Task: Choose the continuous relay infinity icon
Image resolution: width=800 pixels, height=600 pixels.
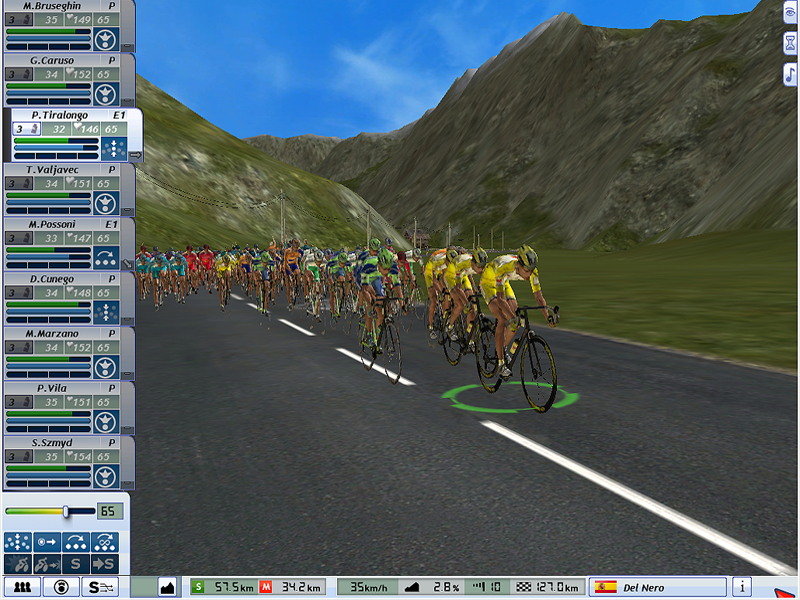Action: pyautogui.click(x=104, y=542)
